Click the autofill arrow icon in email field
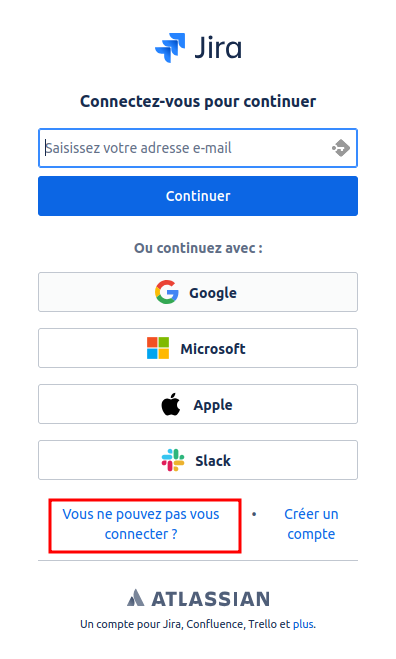Viewport: 396px width, 659px height. click(341, 148)
